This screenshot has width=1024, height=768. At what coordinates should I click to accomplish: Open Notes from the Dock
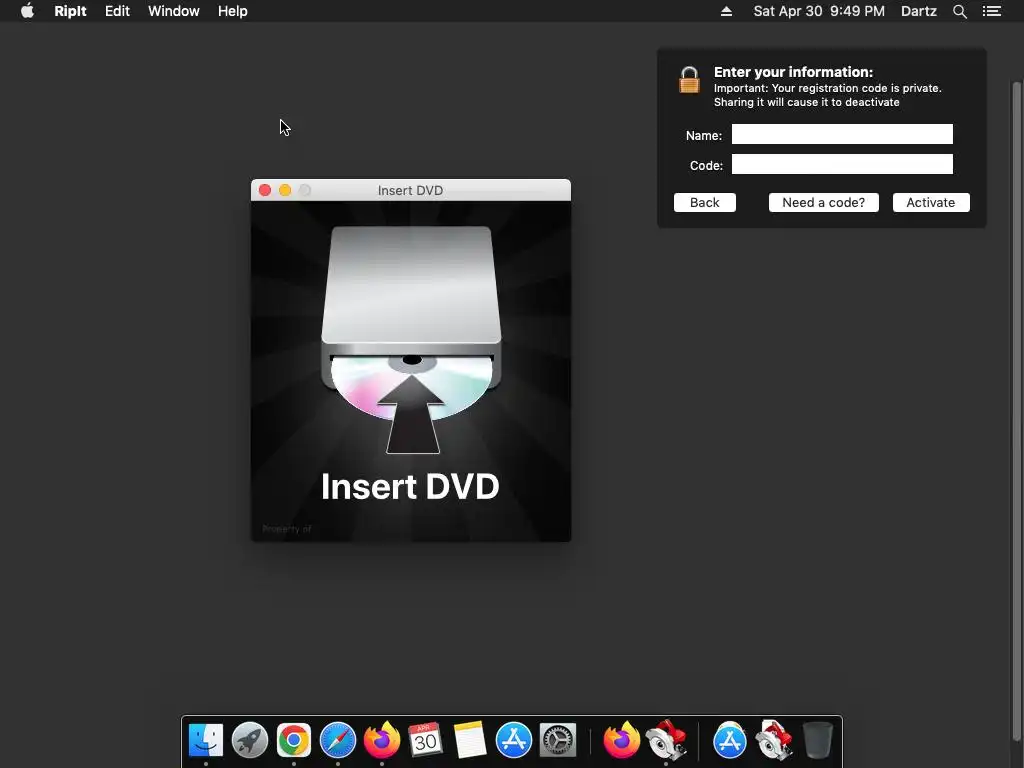470,740
